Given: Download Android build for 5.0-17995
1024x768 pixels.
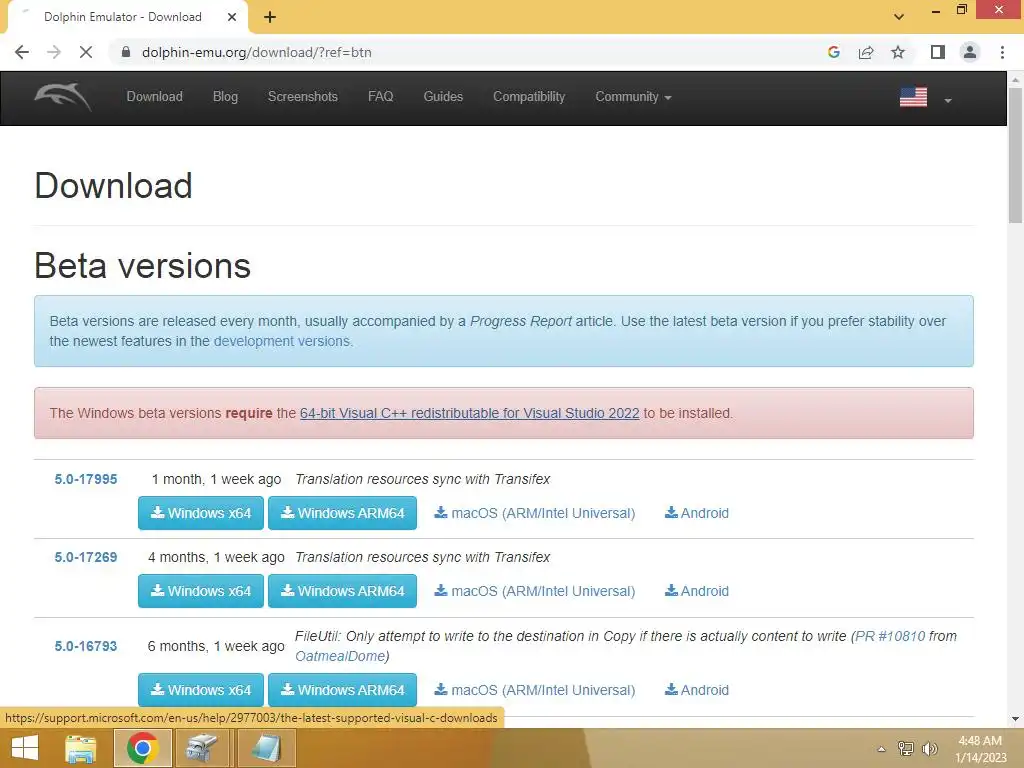Looking at the screenshot, I should pos(696,513).
